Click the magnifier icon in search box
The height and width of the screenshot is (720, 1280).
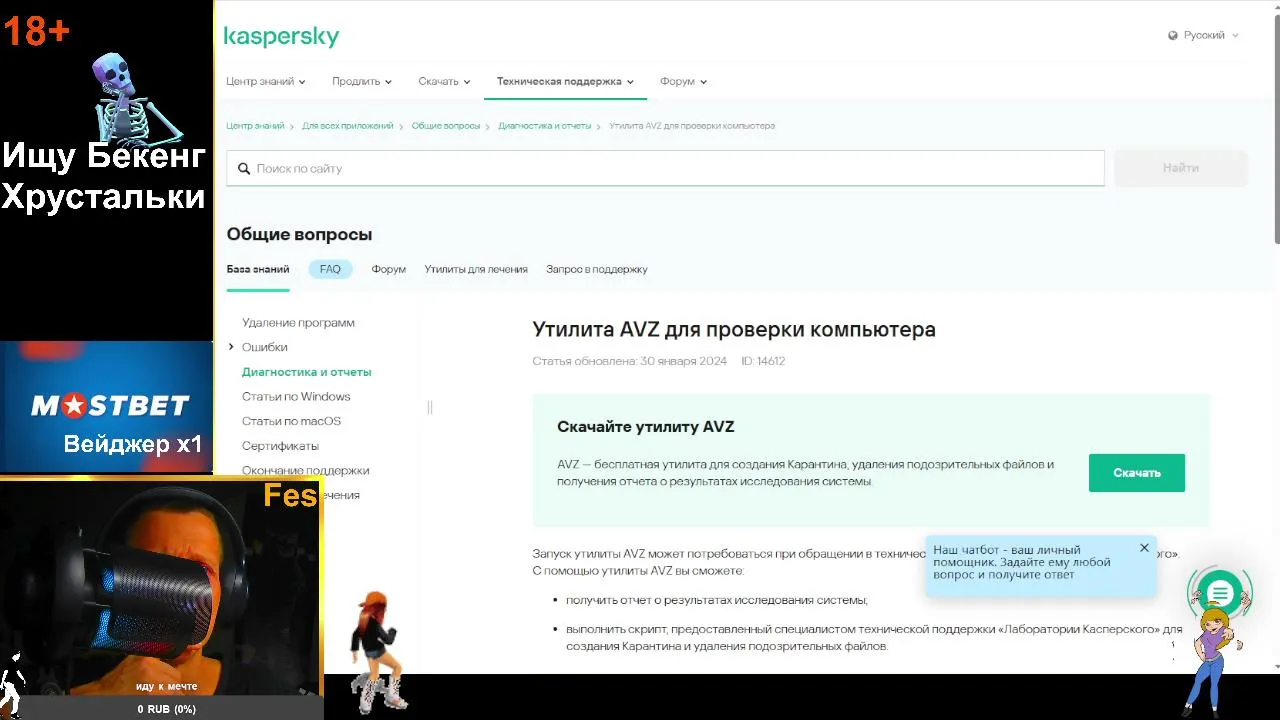[244, 169]
